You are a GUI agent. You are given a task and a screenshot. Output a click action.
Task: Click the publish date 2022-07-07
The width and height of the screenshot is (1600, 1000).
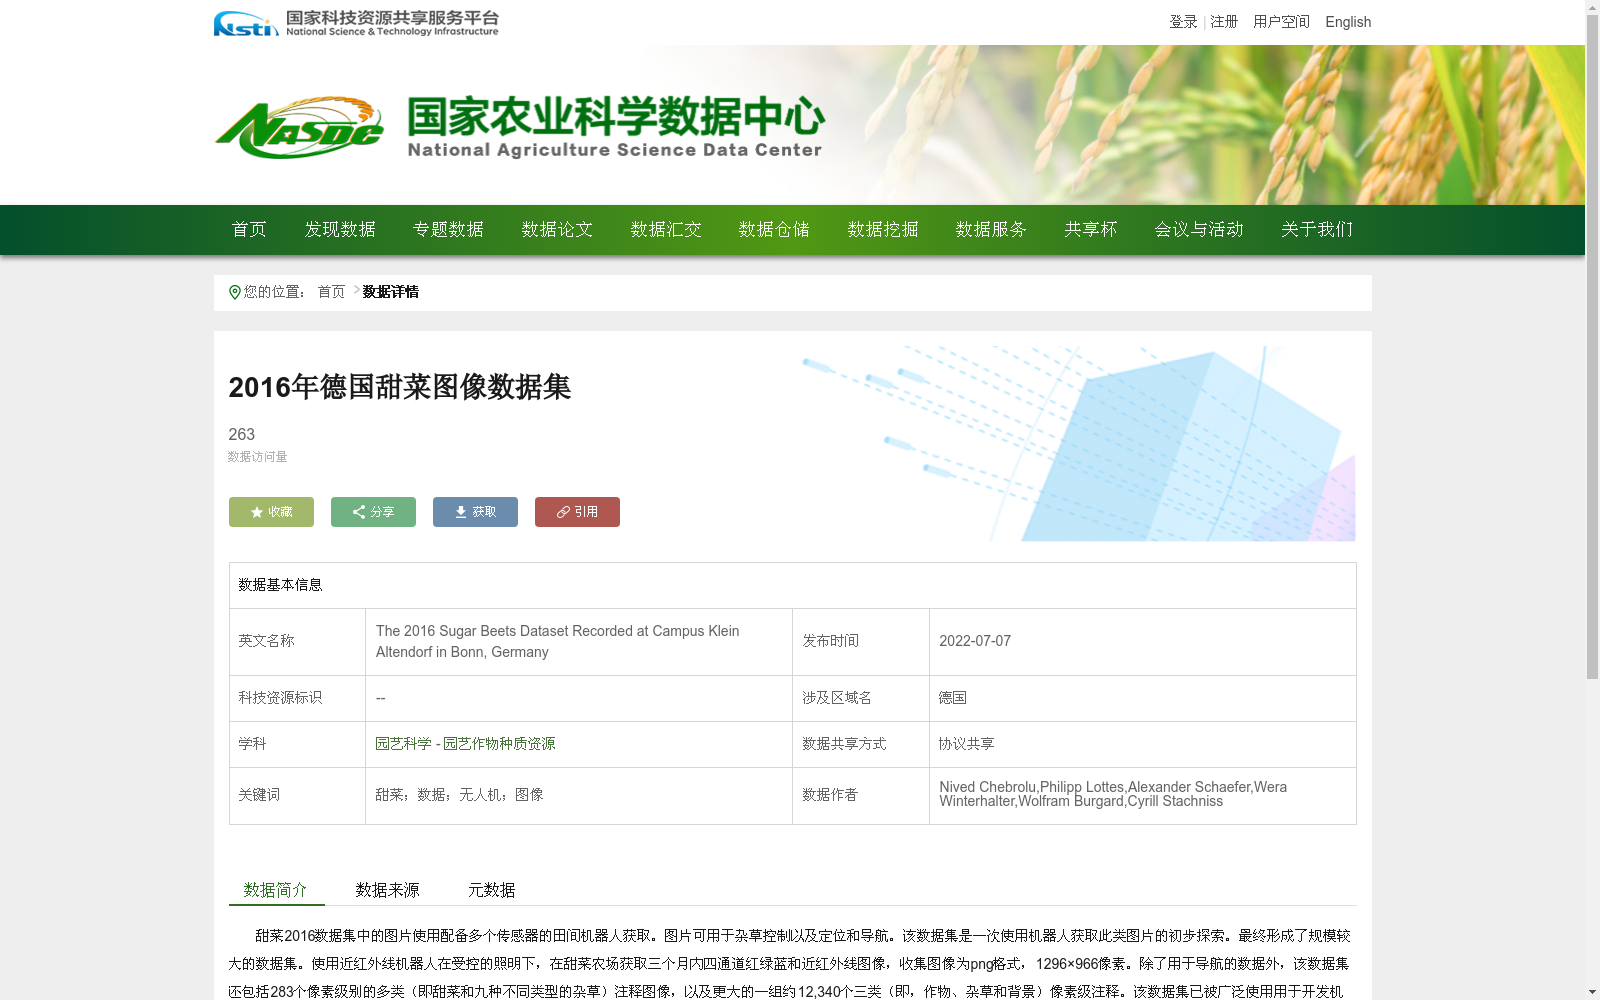[x=975, y=641]
